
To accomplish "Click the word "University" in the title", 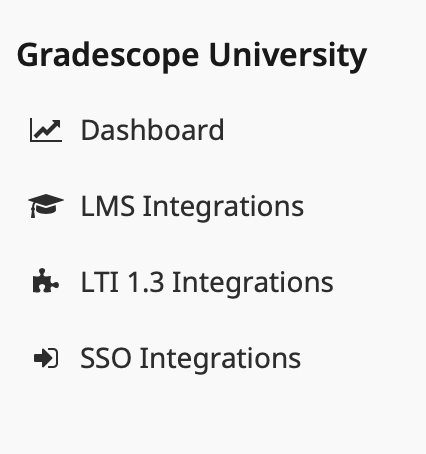I will [x=288, y=56].
